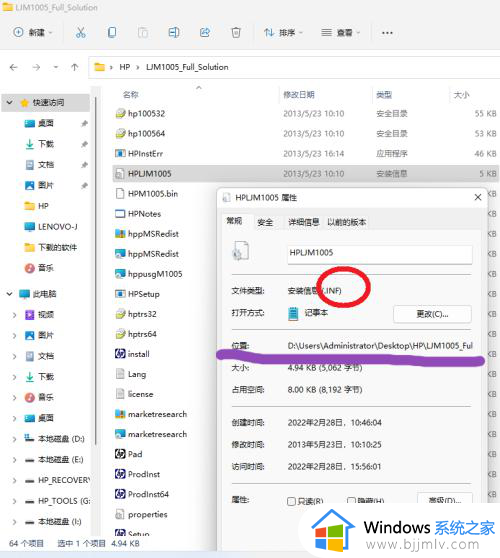The image size is (500, 558).
Task: Select the license file icon
Action: click(120, 394)
